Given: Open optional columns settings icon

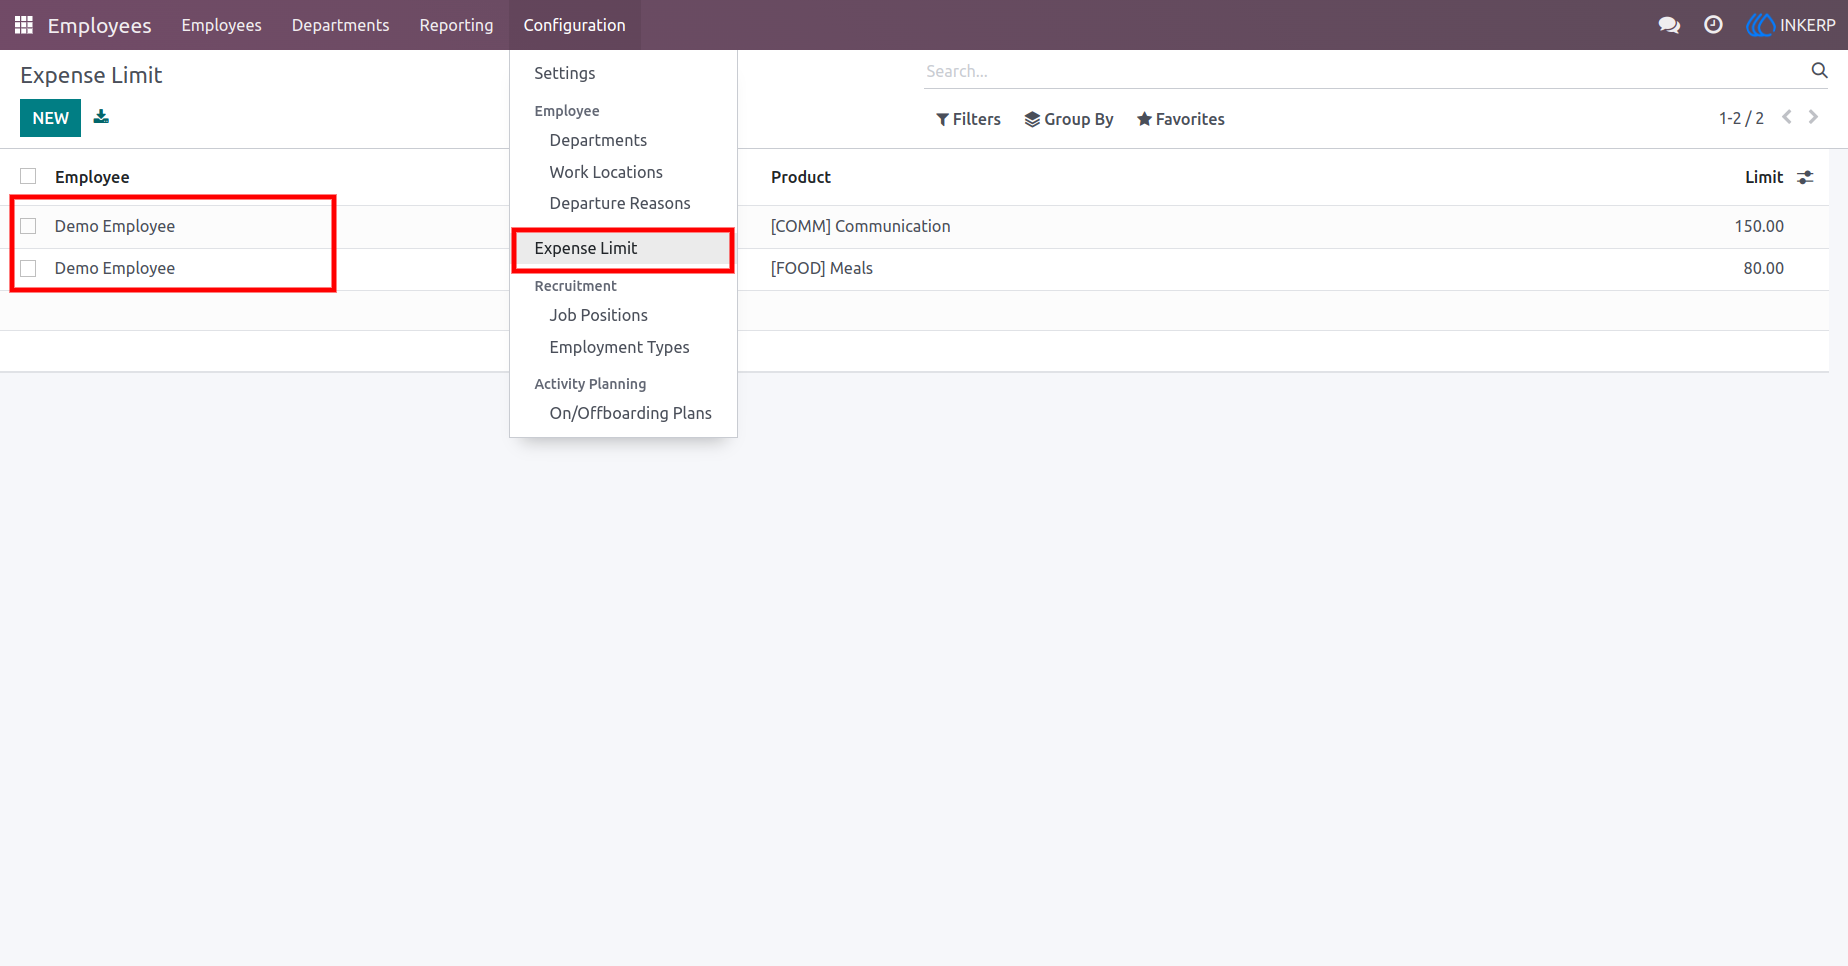Looking at the screenshot, I should 1805,177.
